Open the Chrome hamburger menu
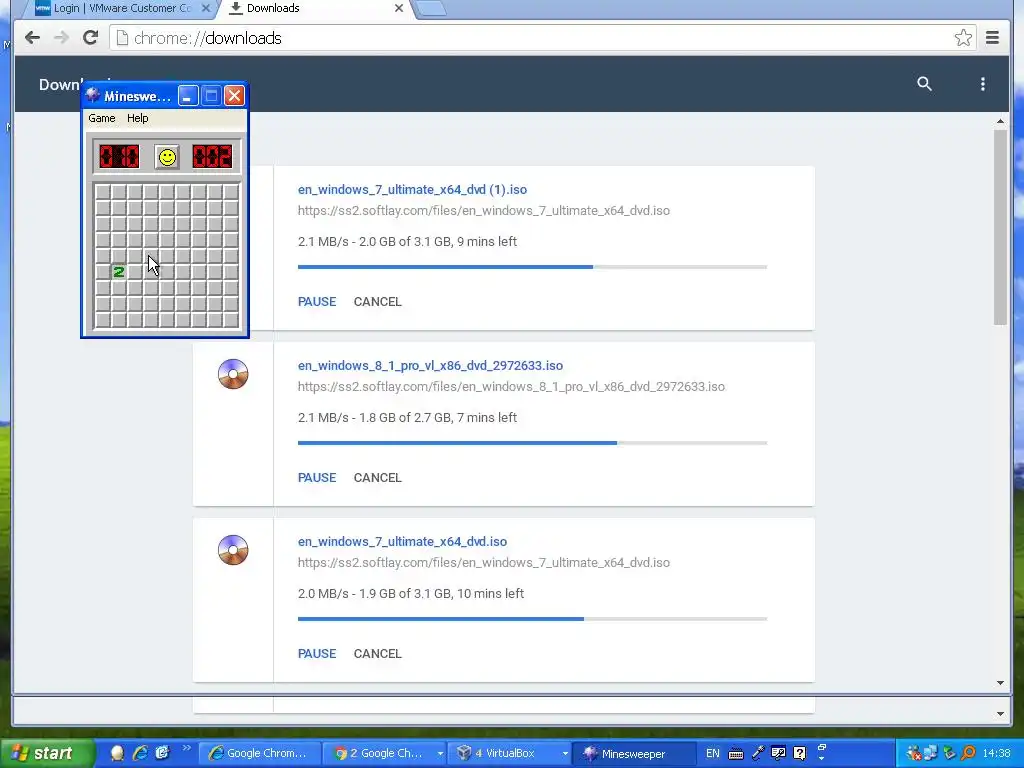1024x768 pixels. 993,38
